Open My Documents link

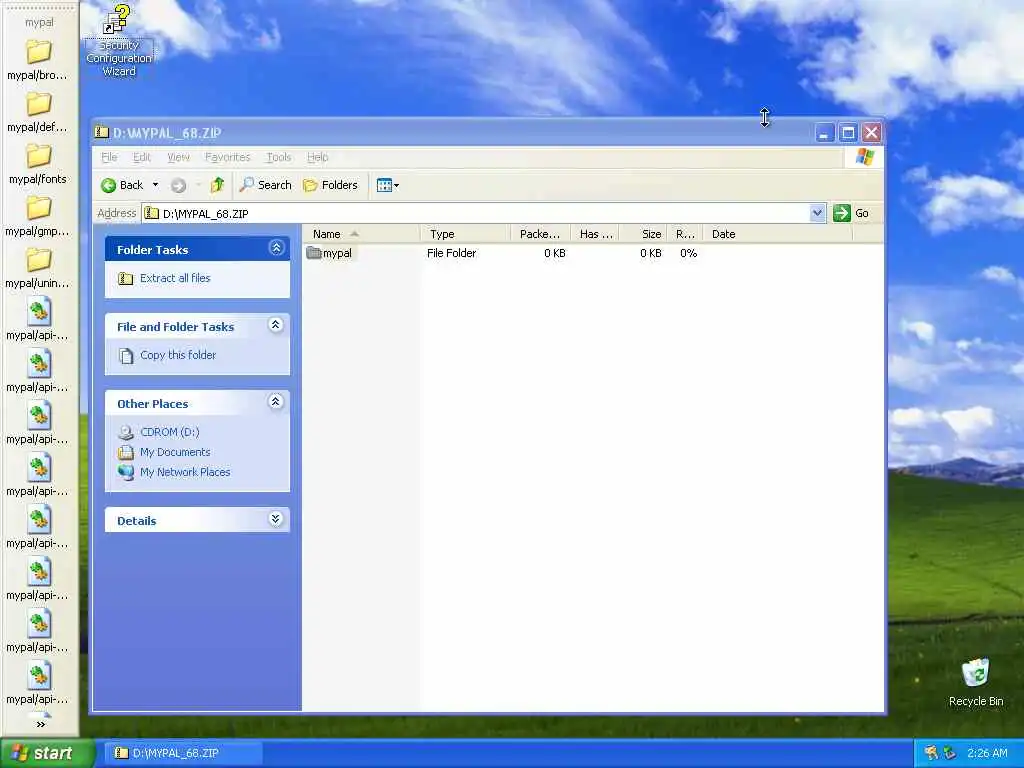[x=175, y=452]
